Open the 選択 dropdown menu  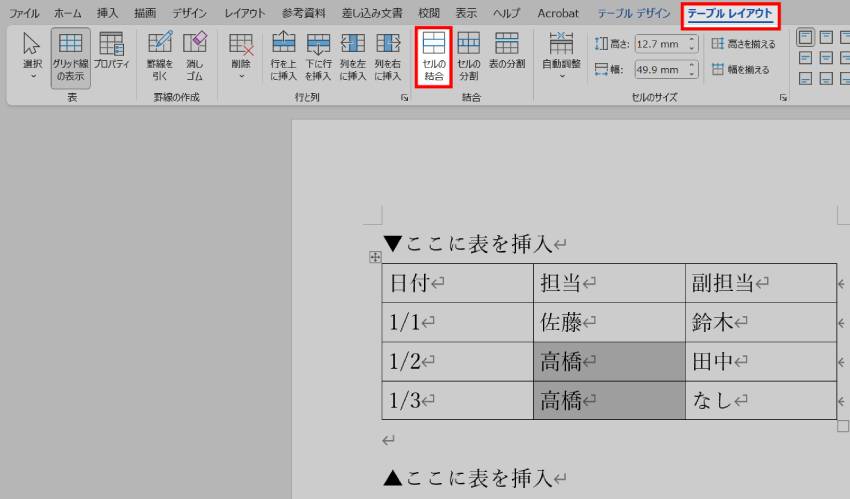[32, 56]
